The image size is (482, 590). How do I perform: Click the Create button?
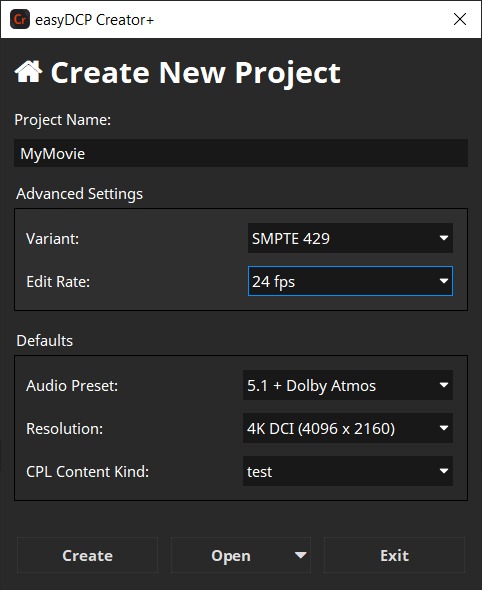click(x=87, y=555)
